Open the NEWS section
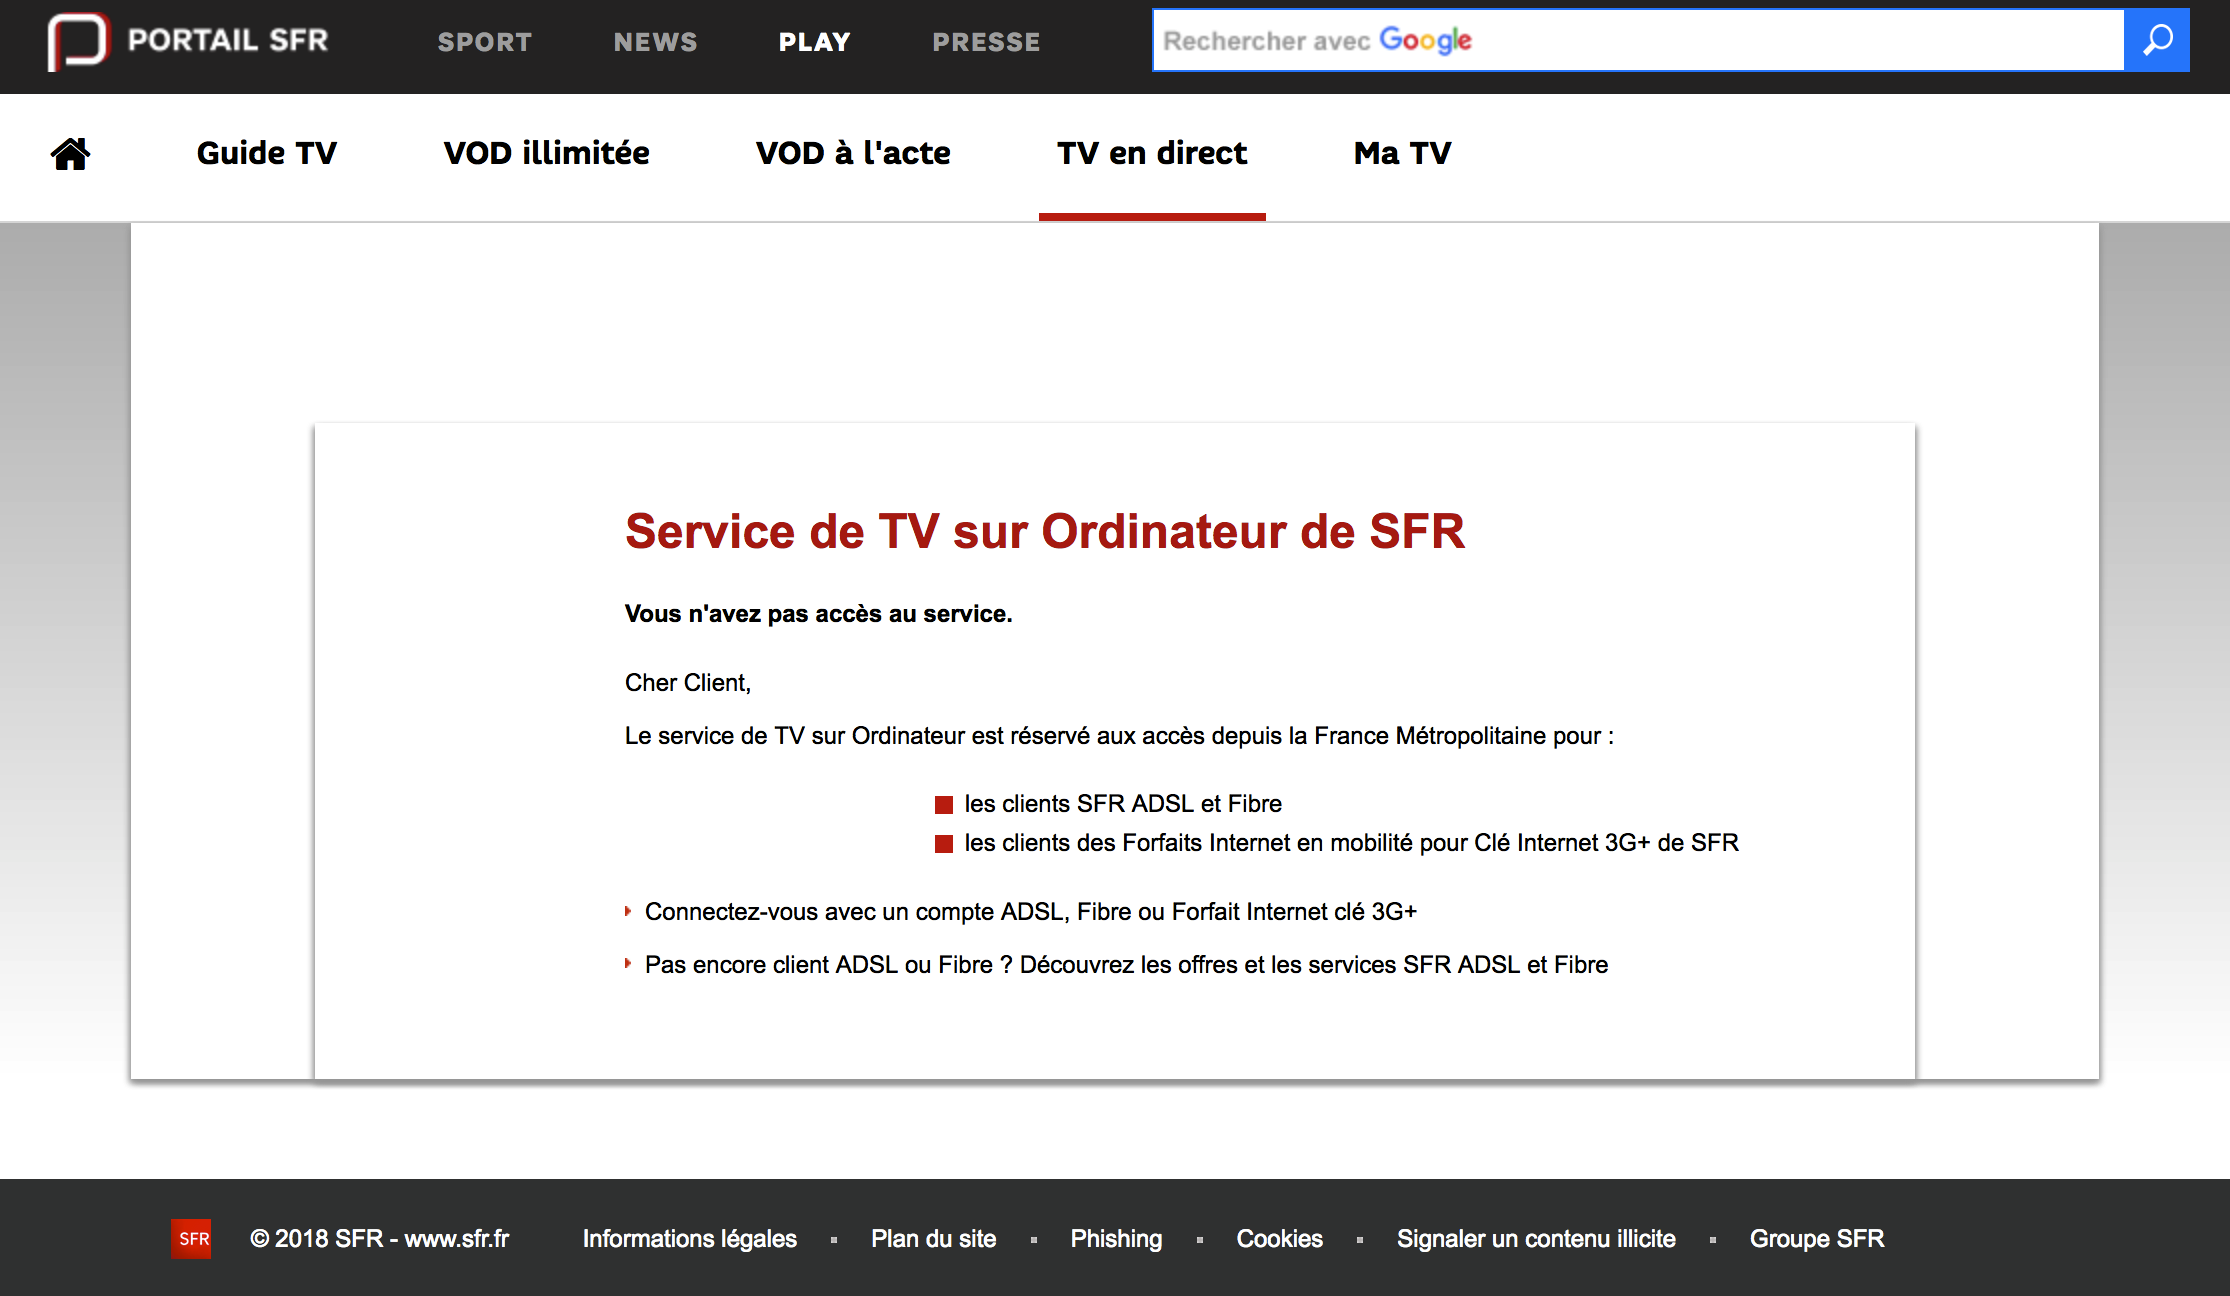Viewport: 2230px width, 1296px height. tap(655, 41)
